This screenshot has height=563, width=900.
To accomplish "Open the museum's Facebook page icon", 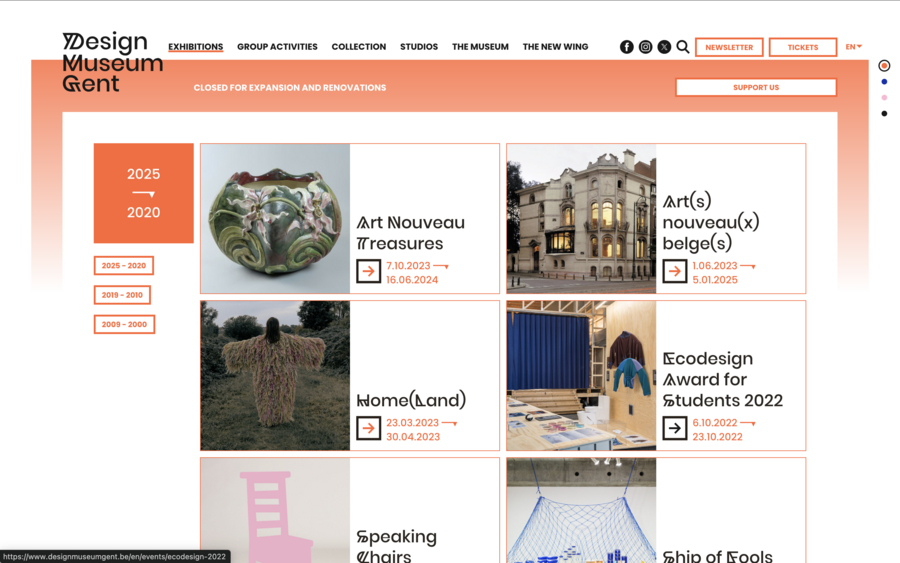I will click(626, 47).
